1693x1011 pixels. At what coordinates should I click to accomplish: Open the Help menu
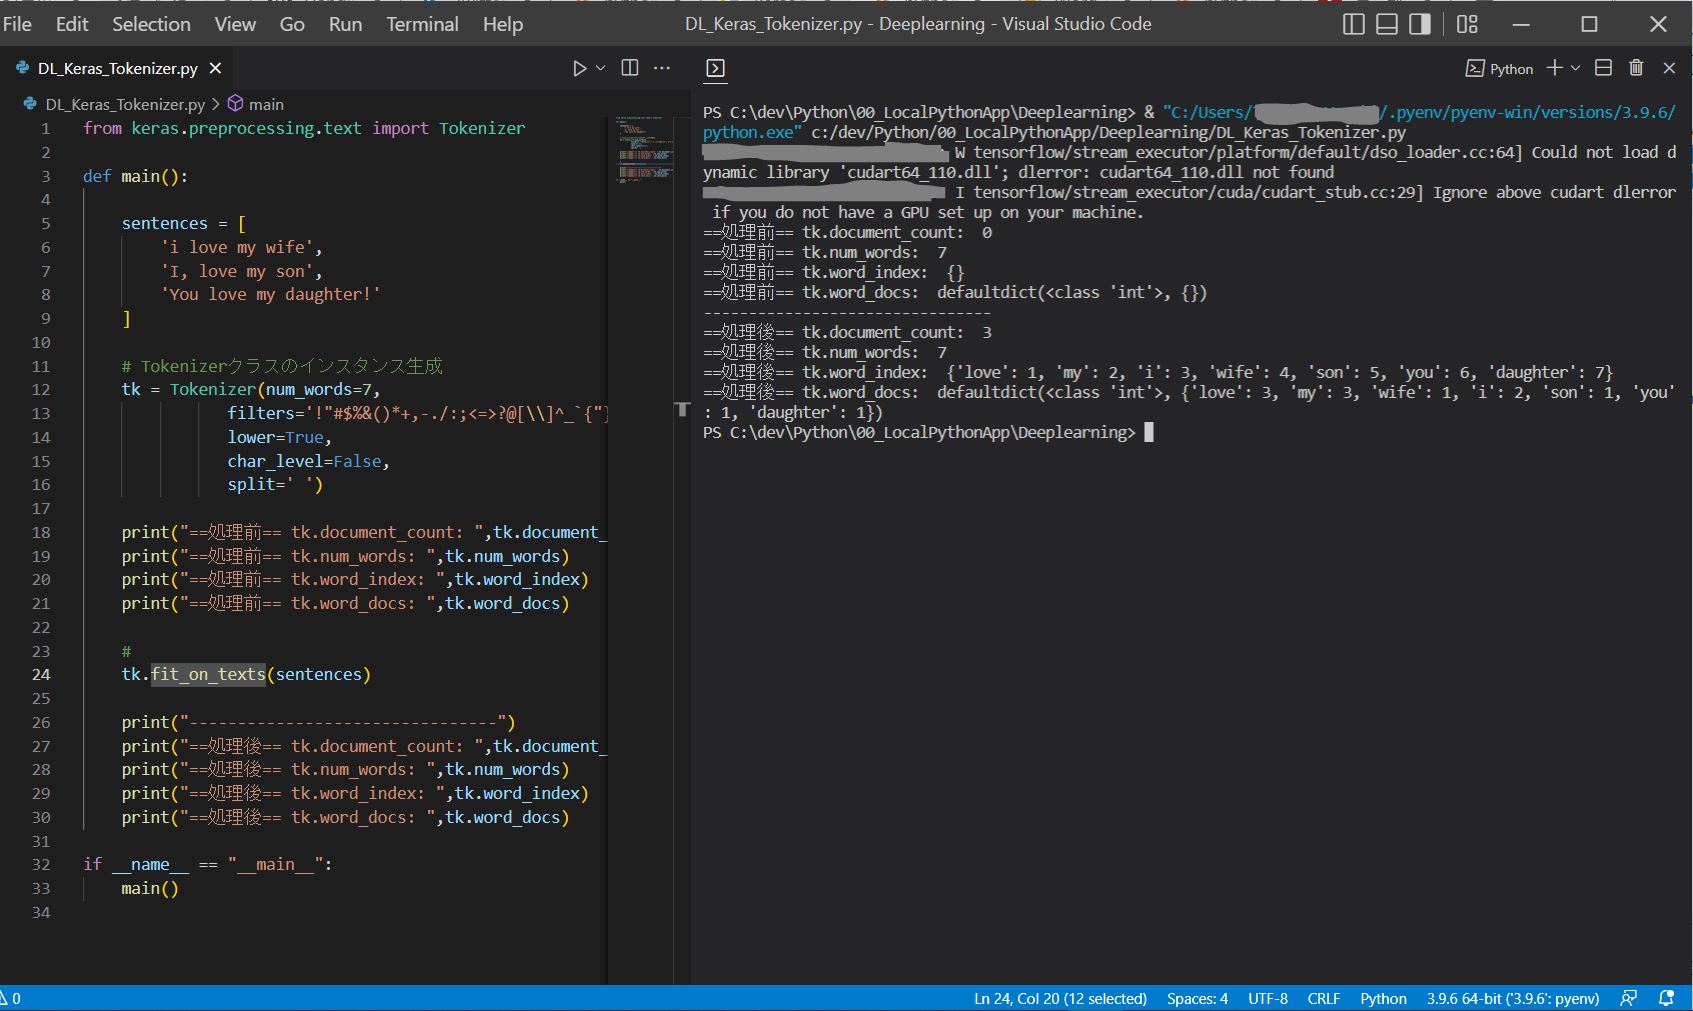[x=503, y=24]
